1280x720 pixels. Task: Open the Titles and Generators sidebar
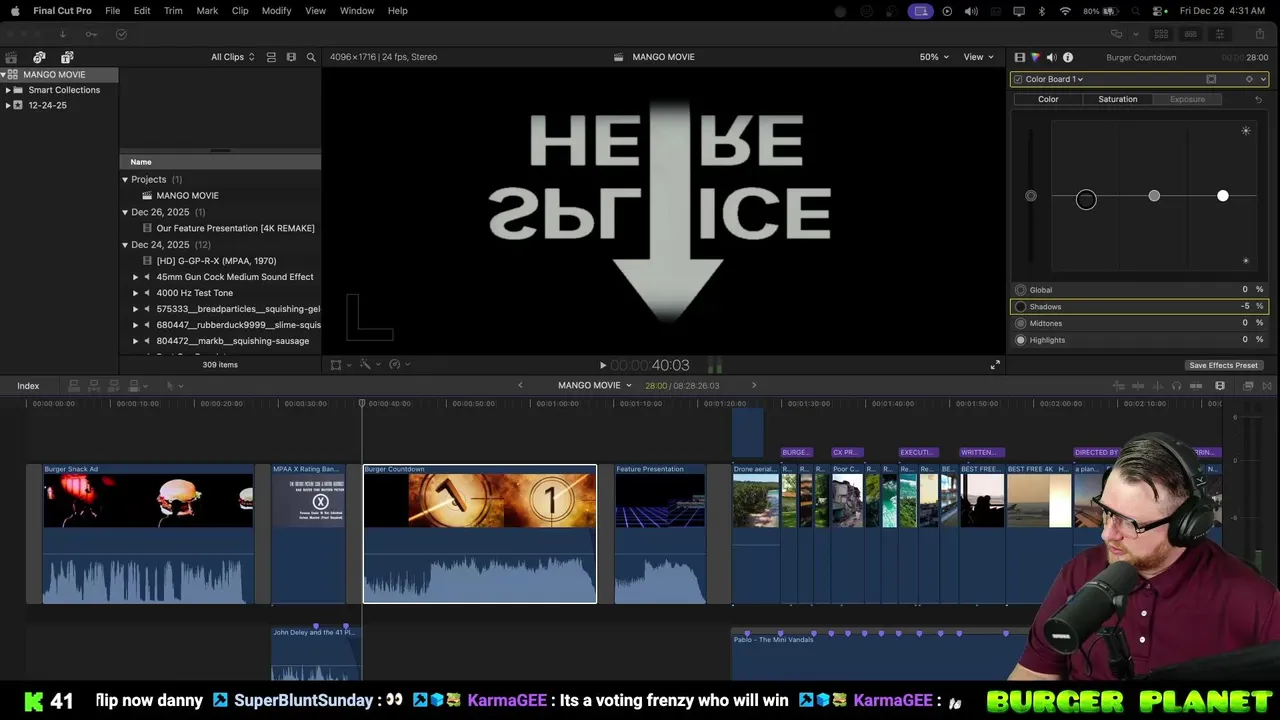pos(67,57)
